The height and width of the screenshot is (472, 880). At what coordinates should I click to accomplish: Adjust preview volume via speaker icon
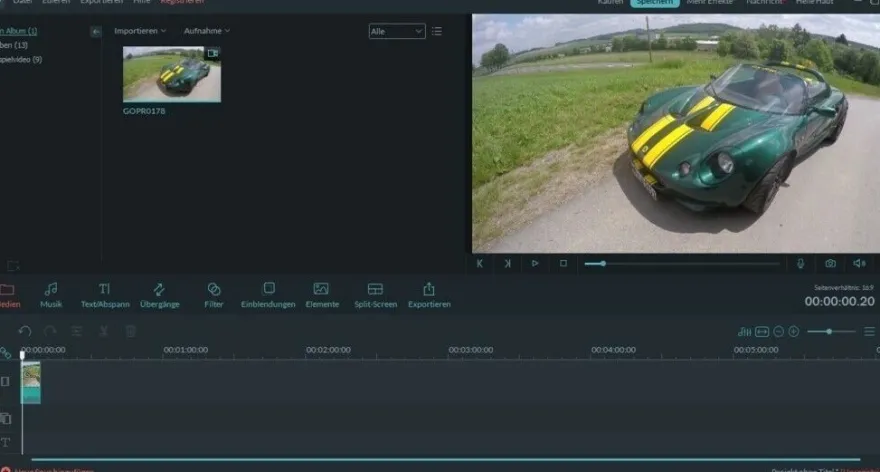pyautogui.click(x=859, y=263)
